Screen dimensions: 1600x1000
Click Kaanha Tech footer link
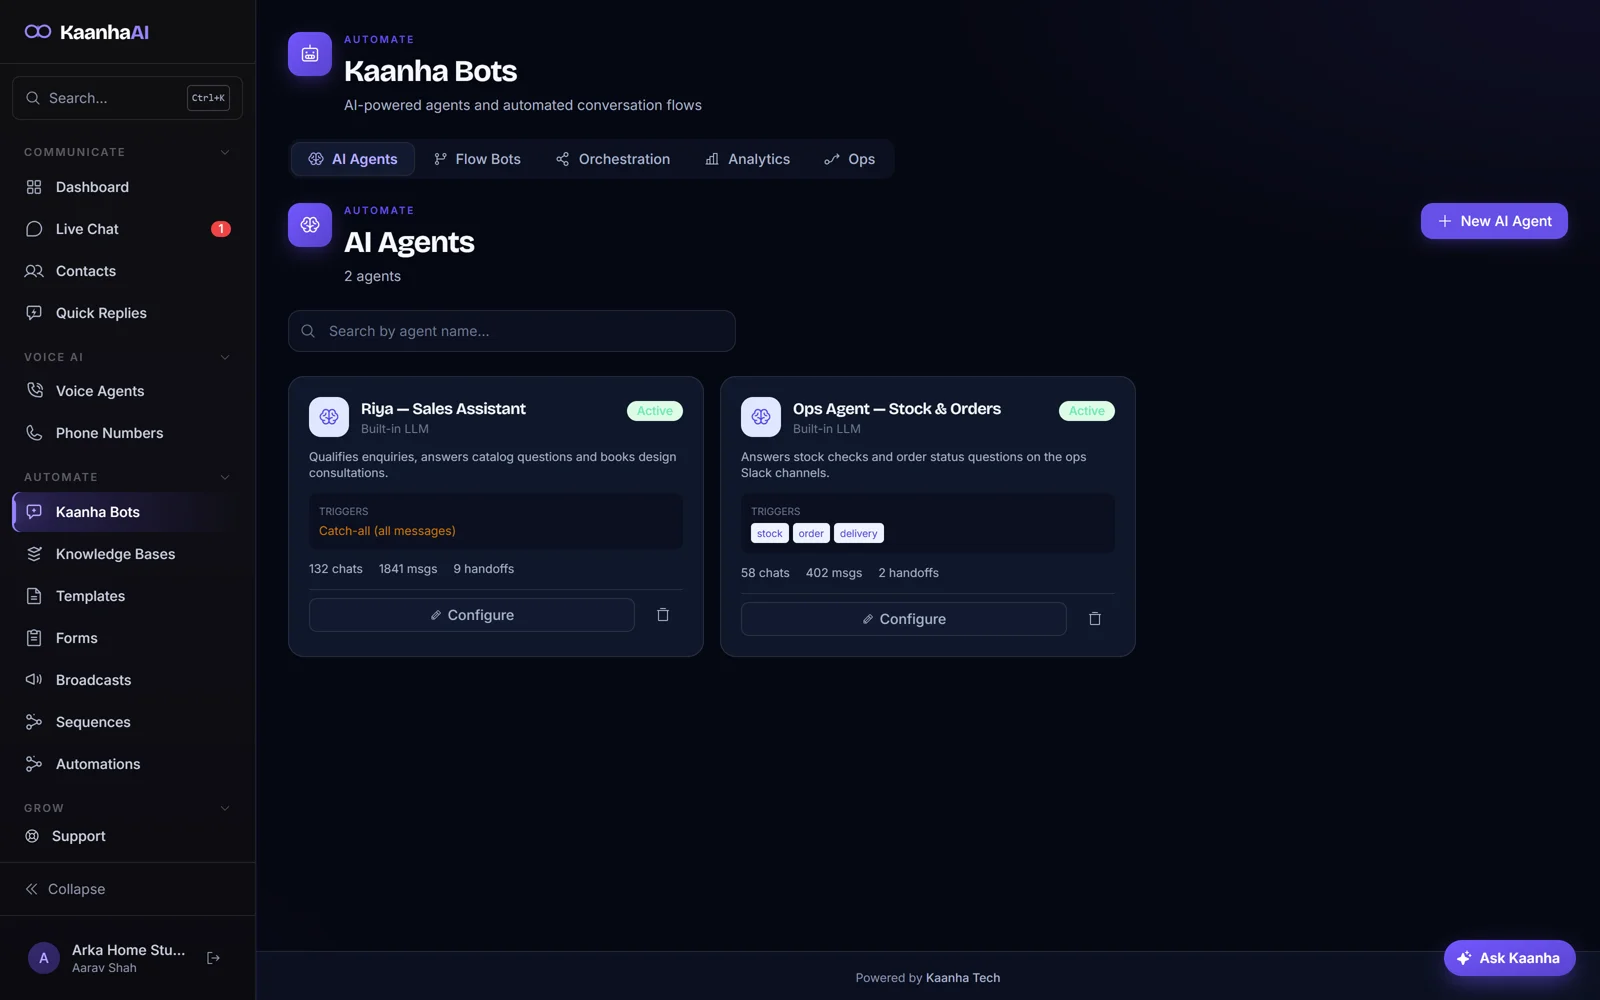click(963, 978)
